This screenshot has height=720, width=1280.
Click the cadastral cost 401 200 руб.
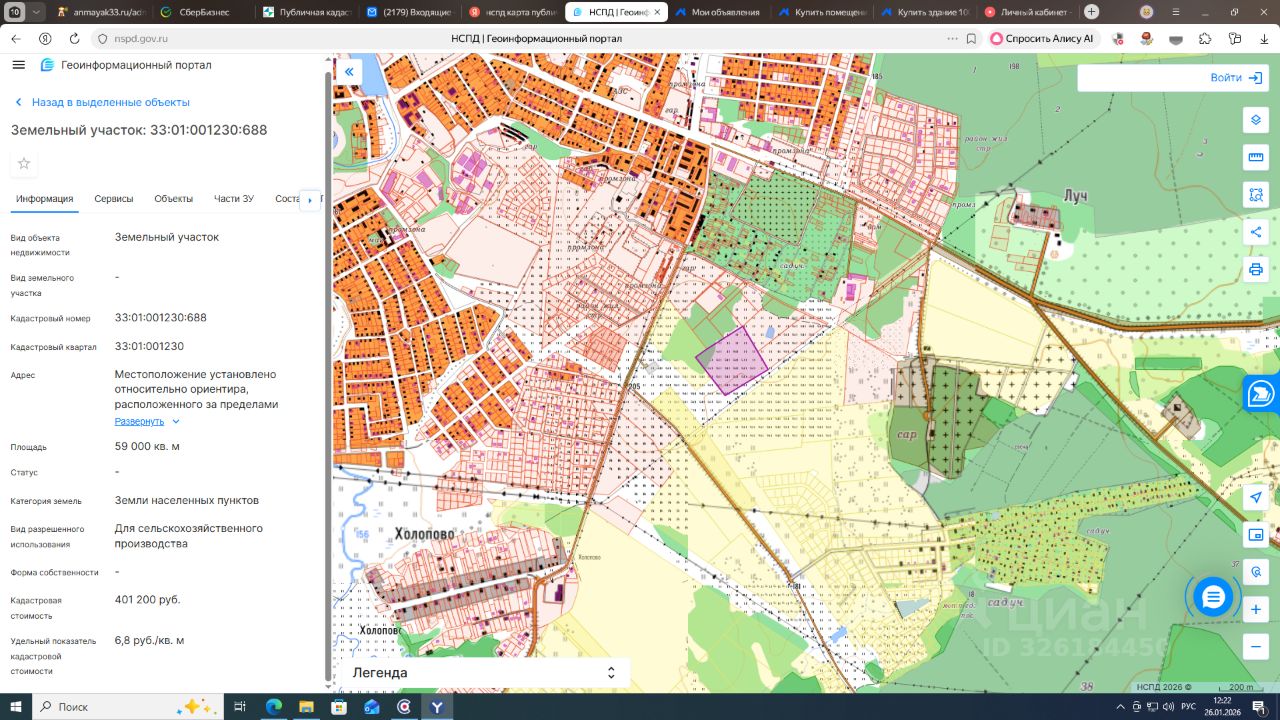(148, 600)
